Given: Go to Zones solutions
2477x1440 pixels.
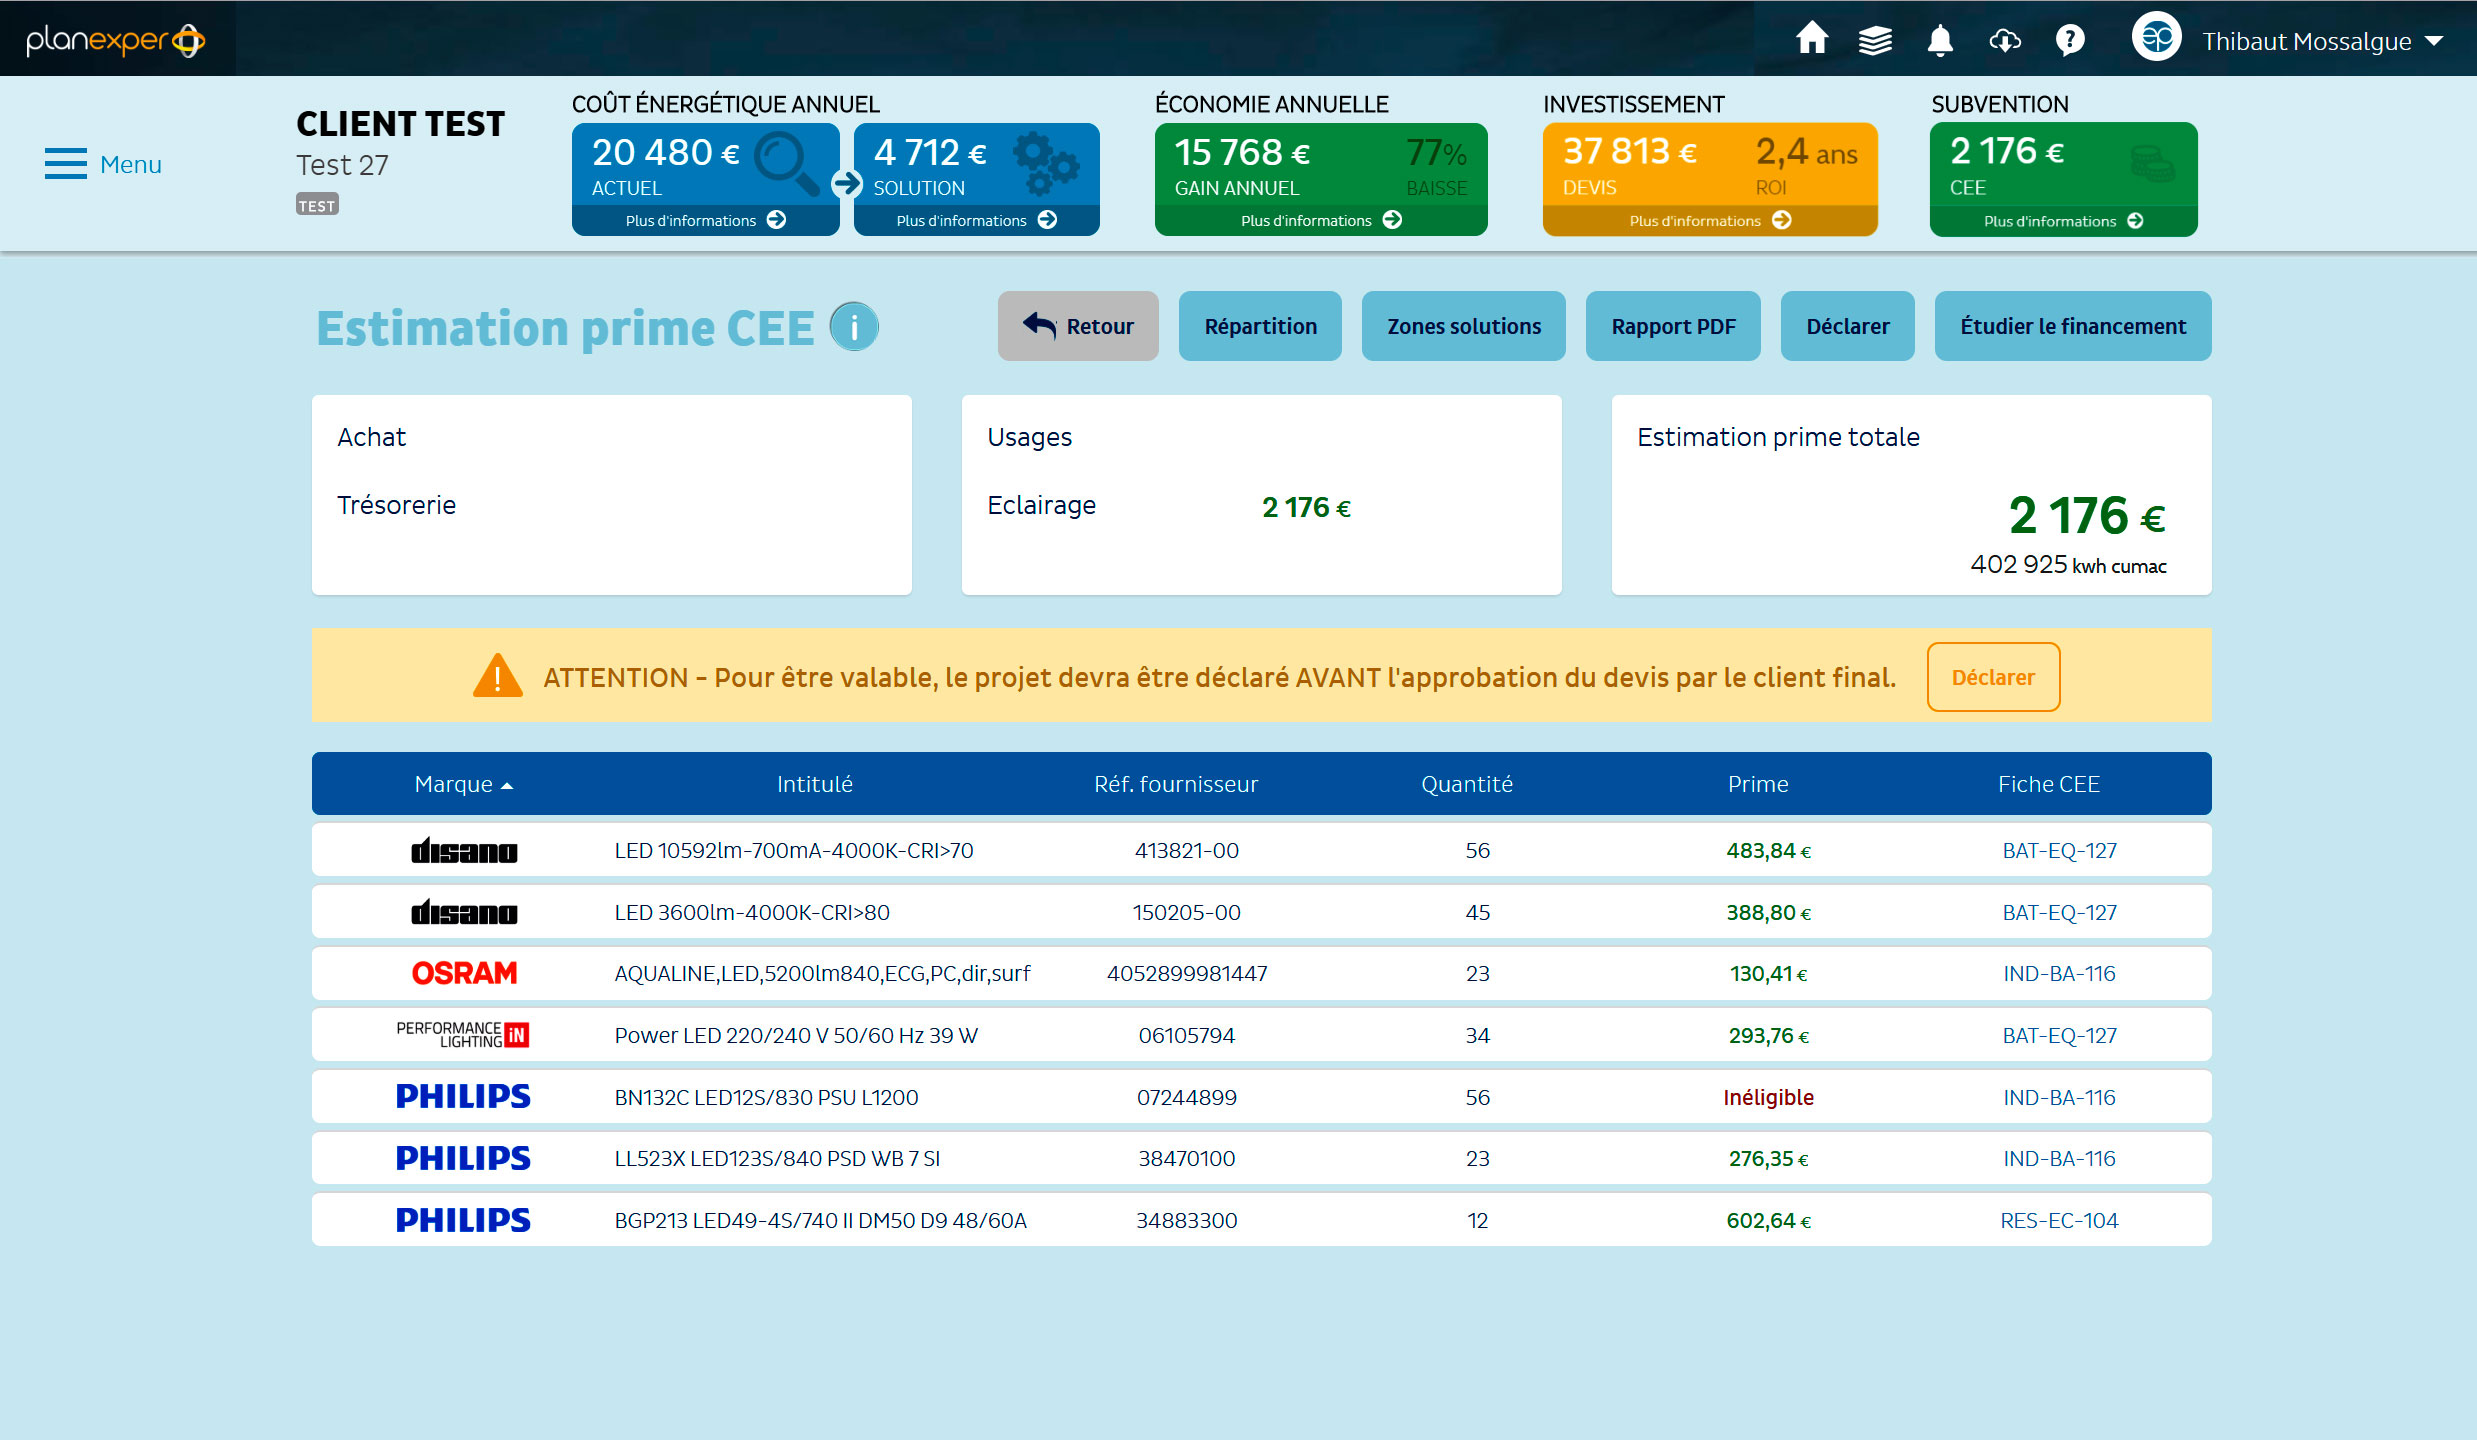Looking at the screenshot, I should pyautogui.click(x=1463, y=326).
